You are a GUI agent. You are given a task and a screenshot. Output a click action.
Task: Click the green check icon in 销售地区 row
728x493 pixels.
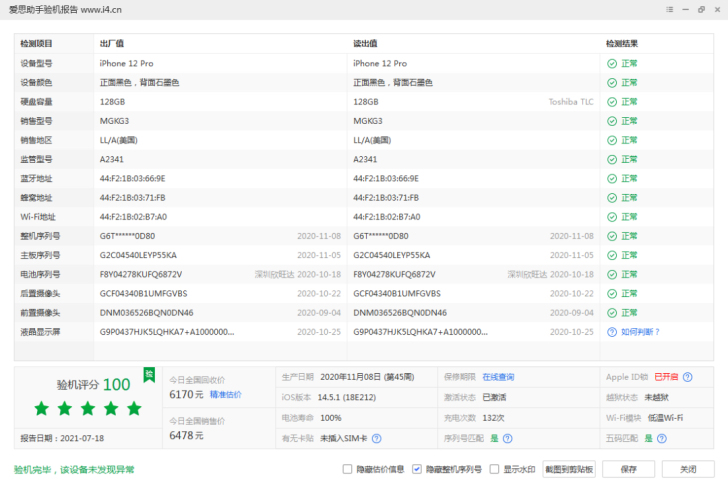612,140
